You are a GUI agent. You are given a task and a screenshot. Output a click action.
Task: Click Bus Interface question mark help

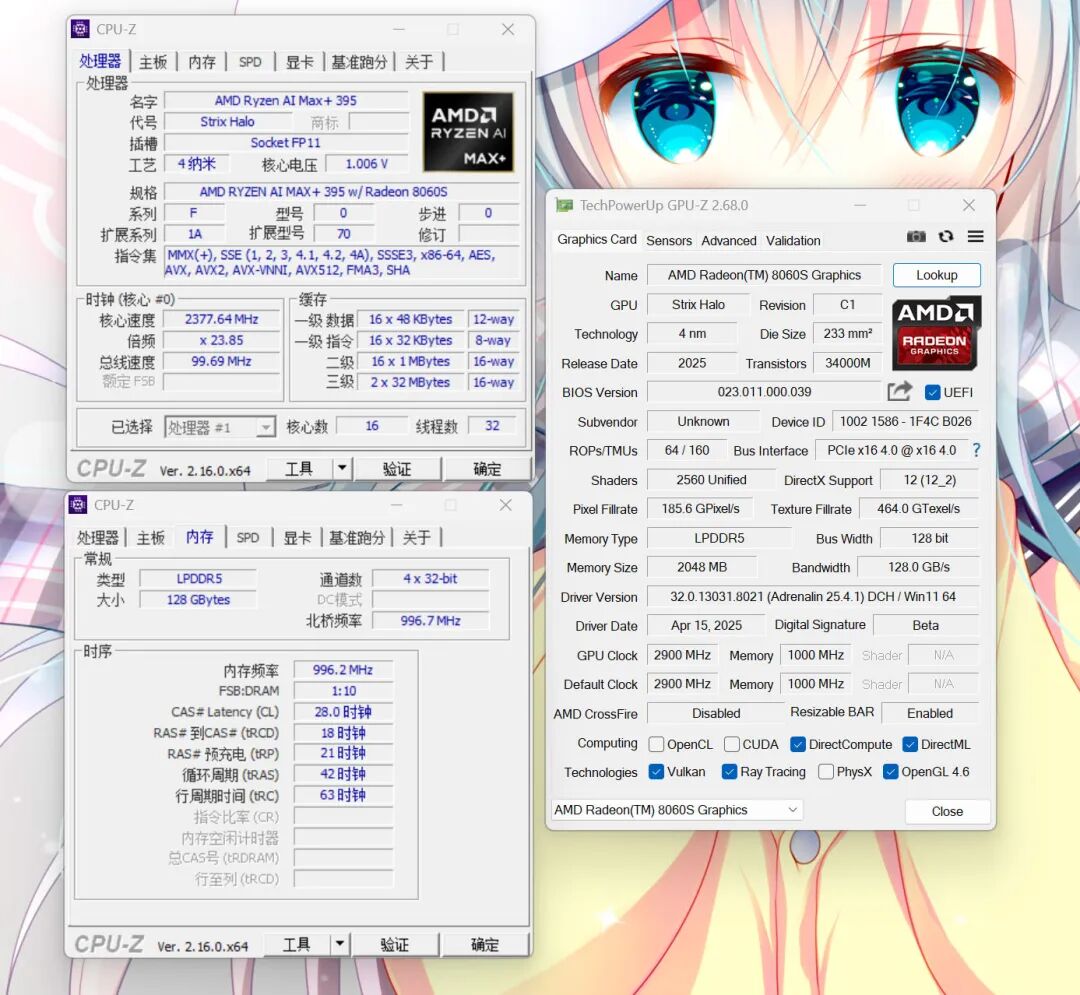(976, 450)
